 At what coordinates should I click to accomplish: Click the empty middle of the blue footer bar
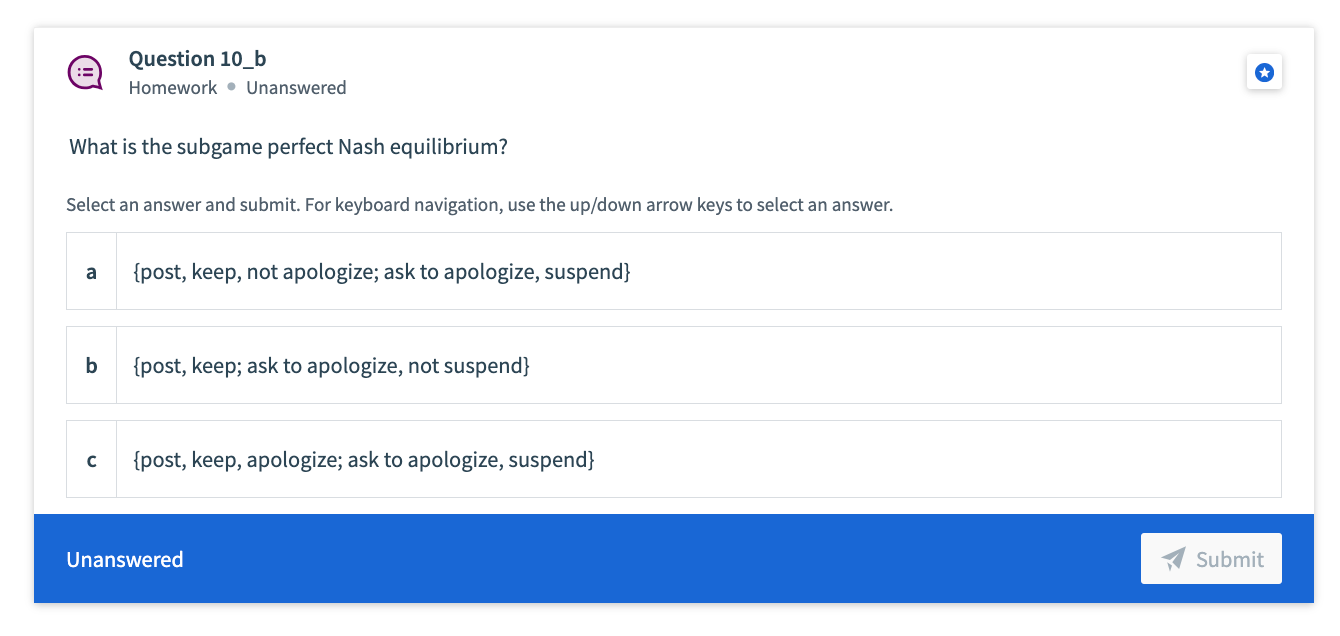click(660, 559)
